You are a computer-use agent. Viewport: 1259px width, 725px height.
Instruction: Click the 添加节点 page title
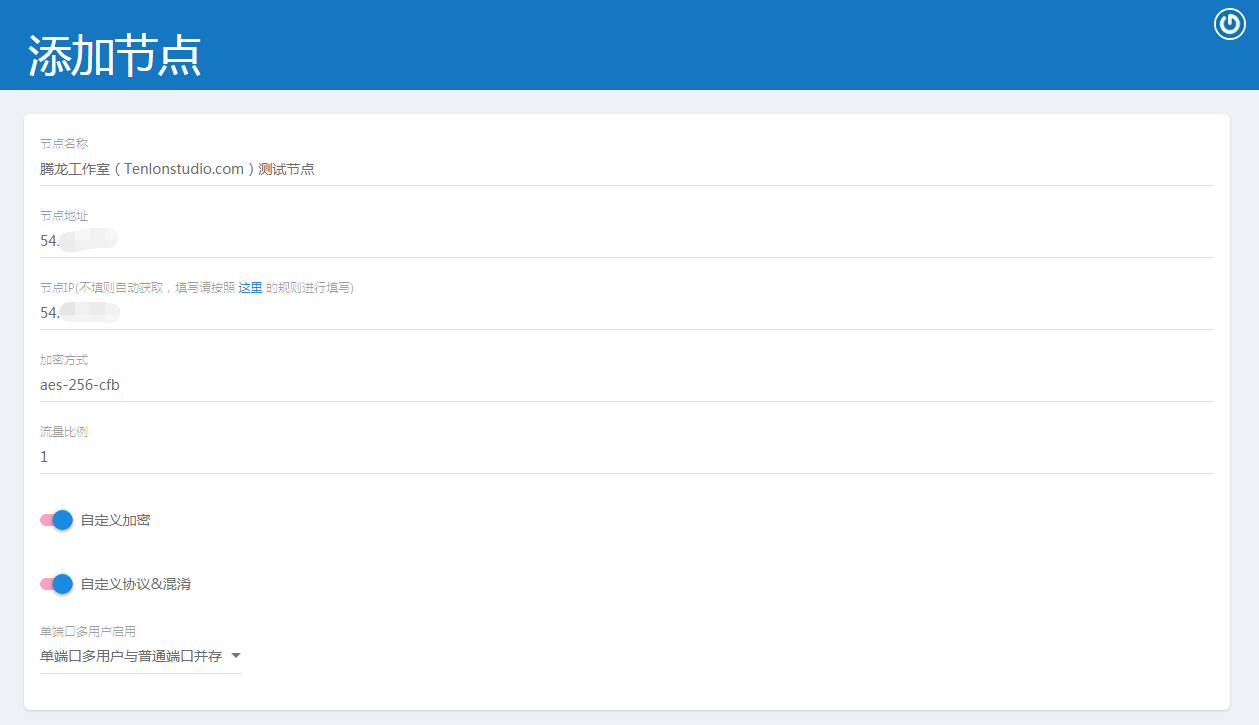pyautogui.click(x=114, y=56)
